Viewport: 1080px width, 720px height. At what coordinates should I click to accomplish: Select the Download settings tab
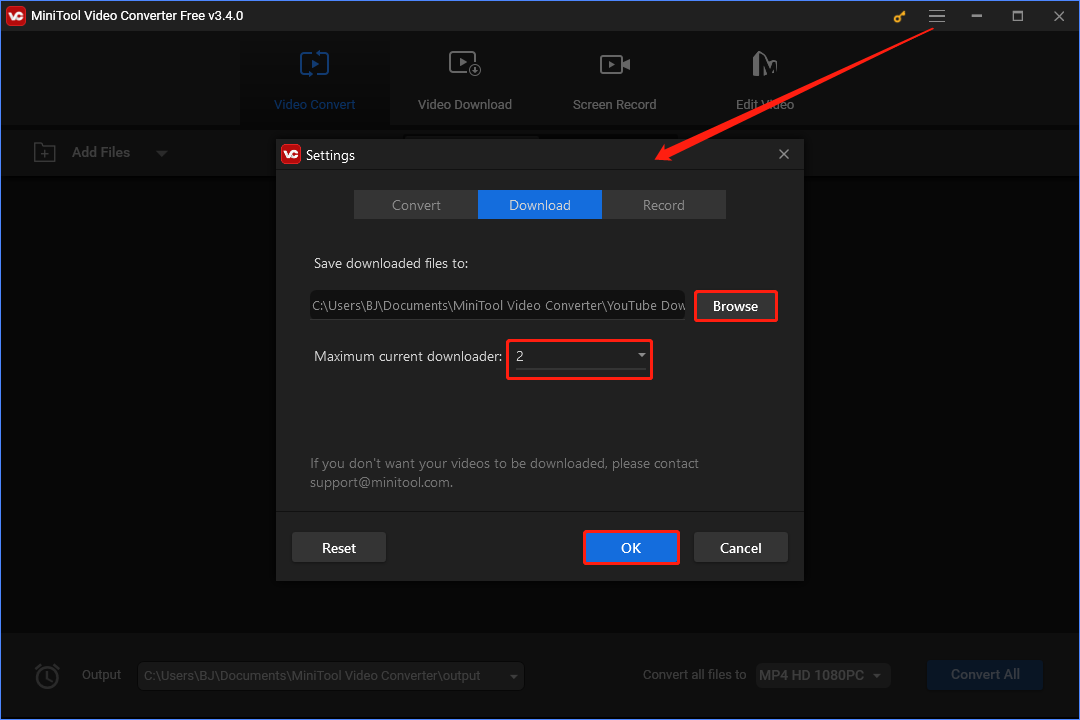540,205
